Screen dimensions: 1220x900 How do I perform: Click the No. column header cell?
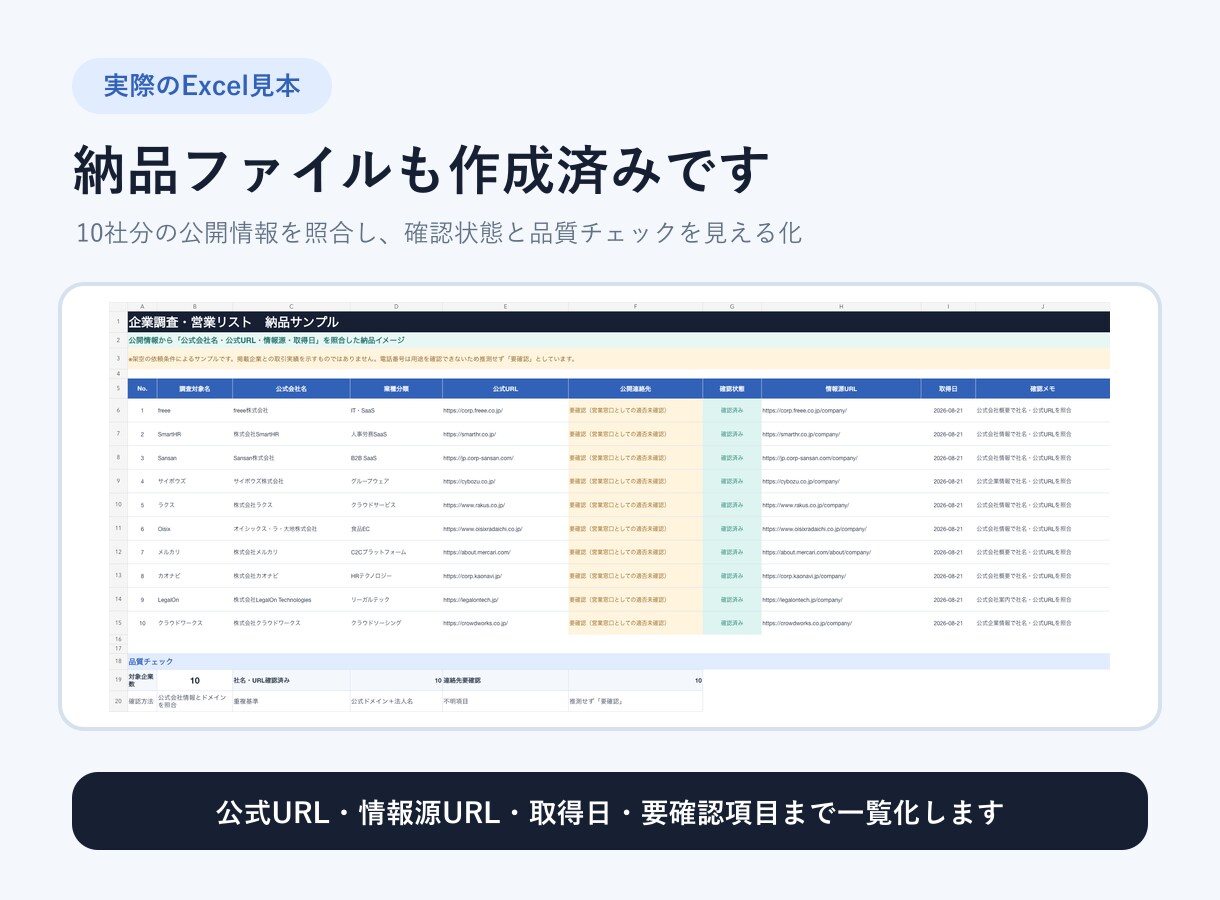click(142, 388)
